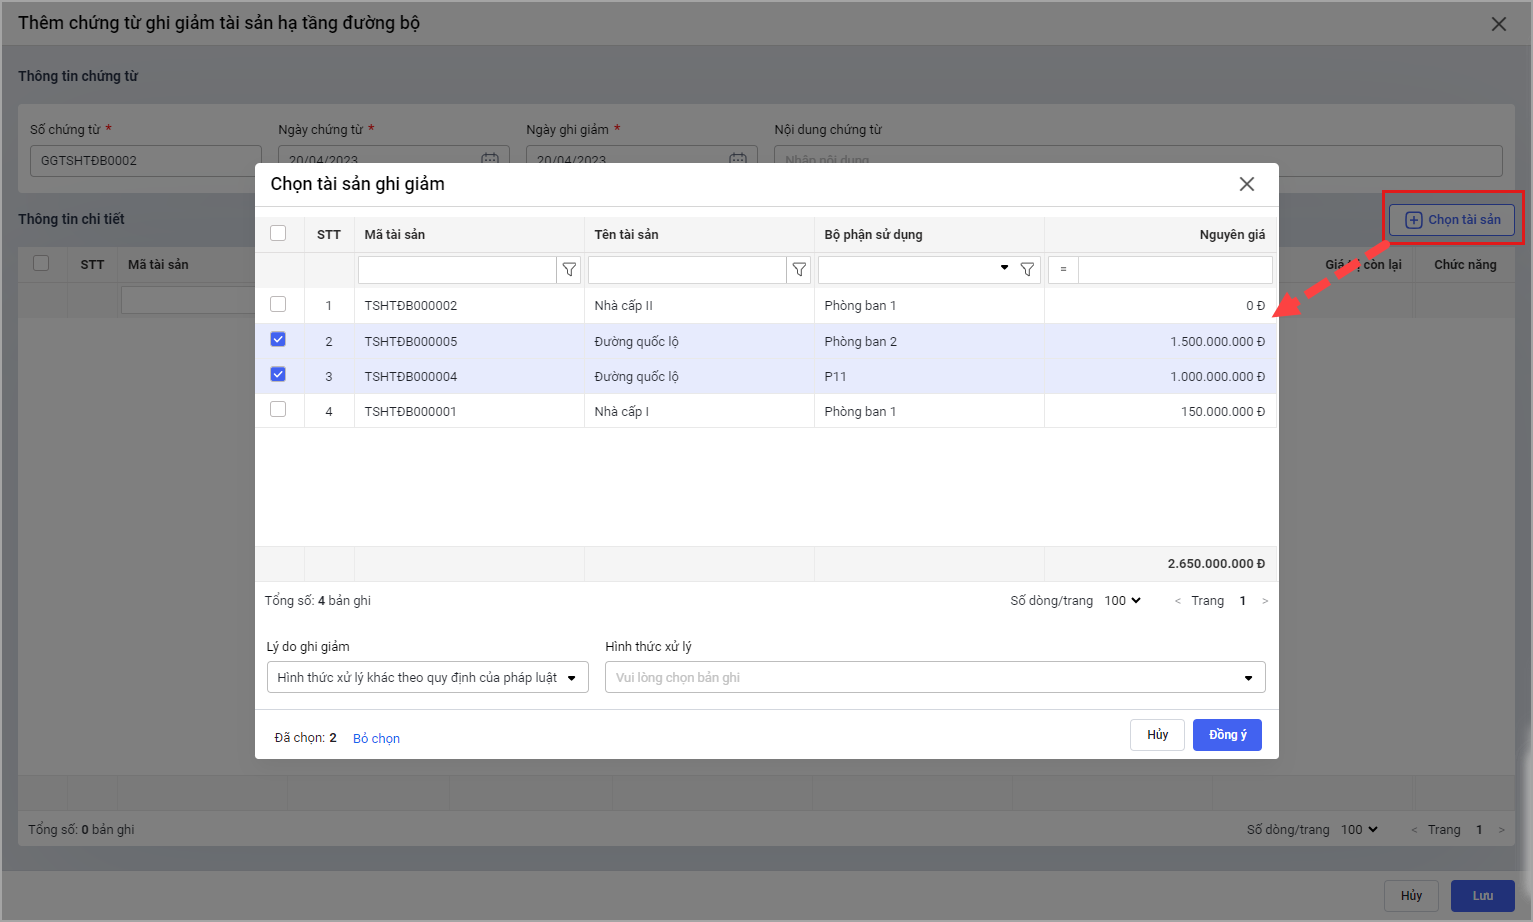Check the box for asset TSHTĐB000002
The width and height of the screenshot is (1533, 922).
coord(278,305)
